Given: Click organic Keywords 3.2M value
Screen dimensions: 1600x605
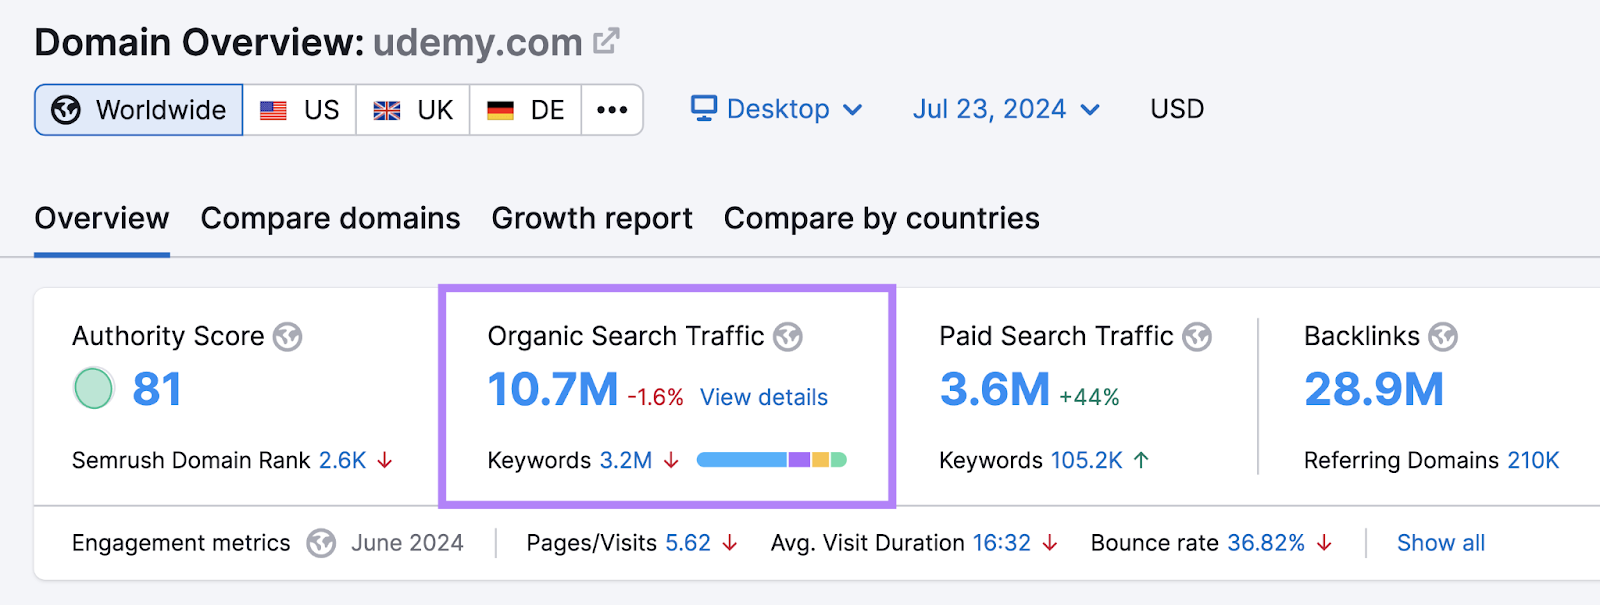Looking at the screenshot, I should tap(626, 460).
